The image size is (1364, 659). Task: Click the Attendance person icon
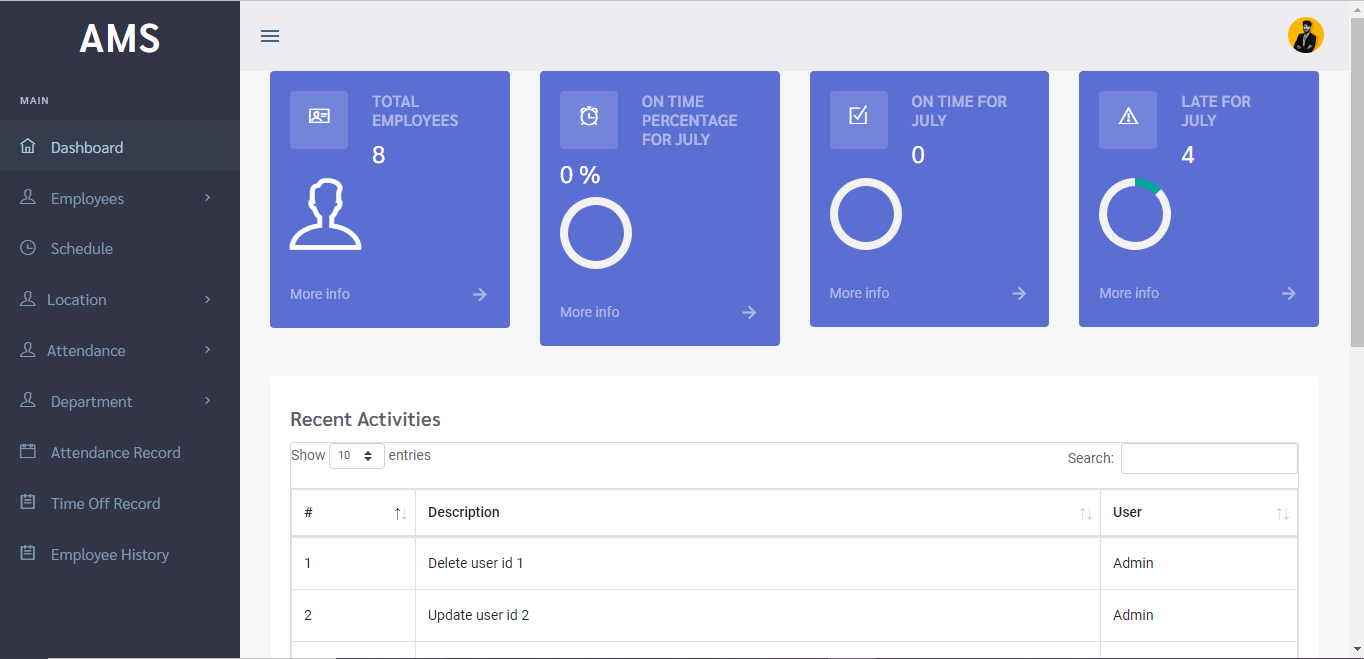(28, 350)
